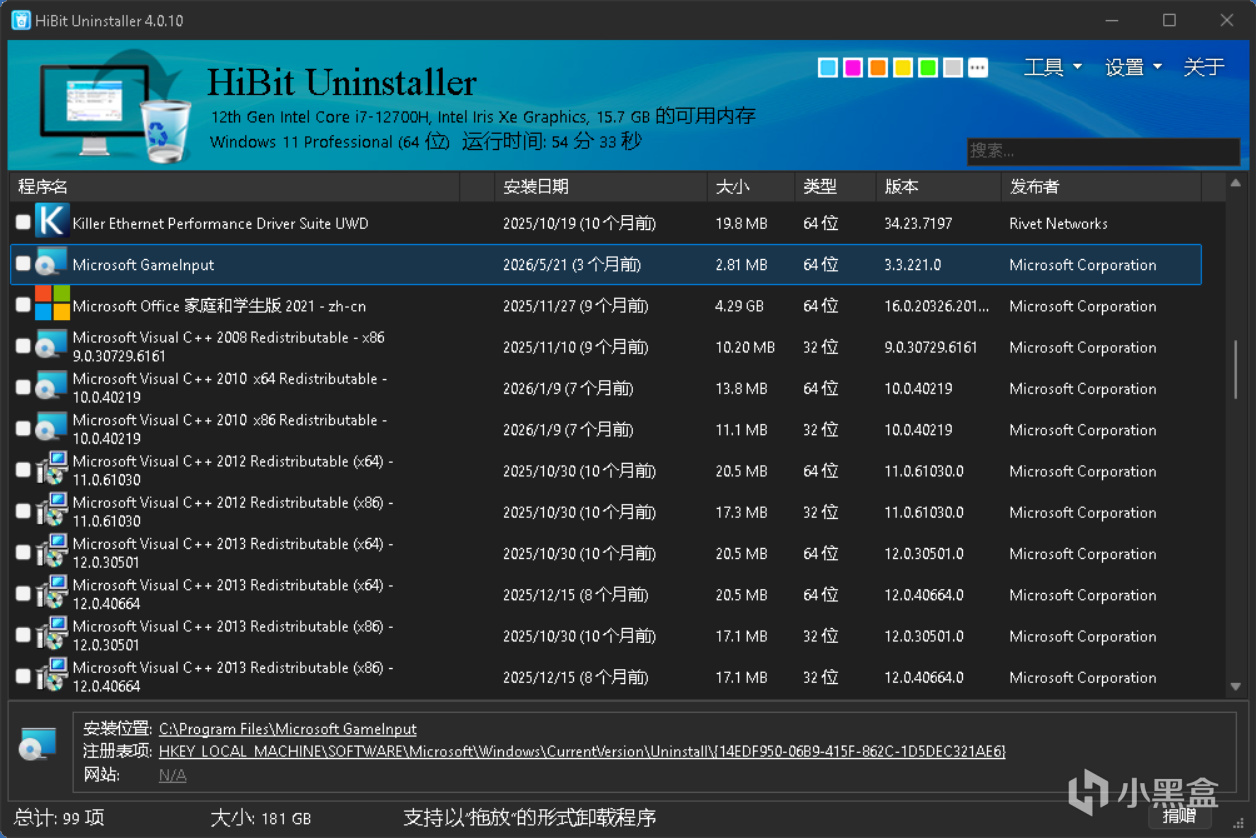
Task: Click the Visual C++ 2010 x64 Redistributable icon
Action: [x=51, y=387]
